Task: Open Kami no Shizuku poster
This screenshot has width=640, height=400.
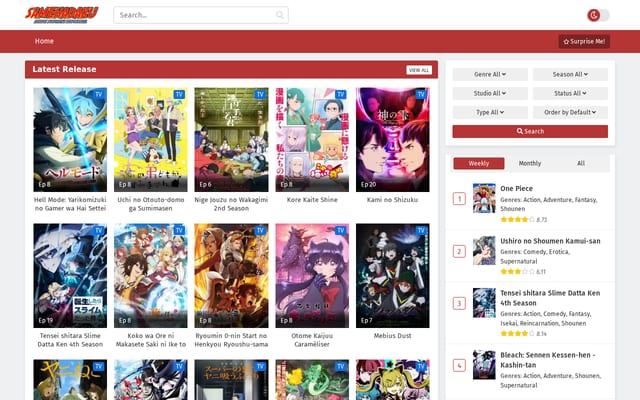Action: pos(393,140)
